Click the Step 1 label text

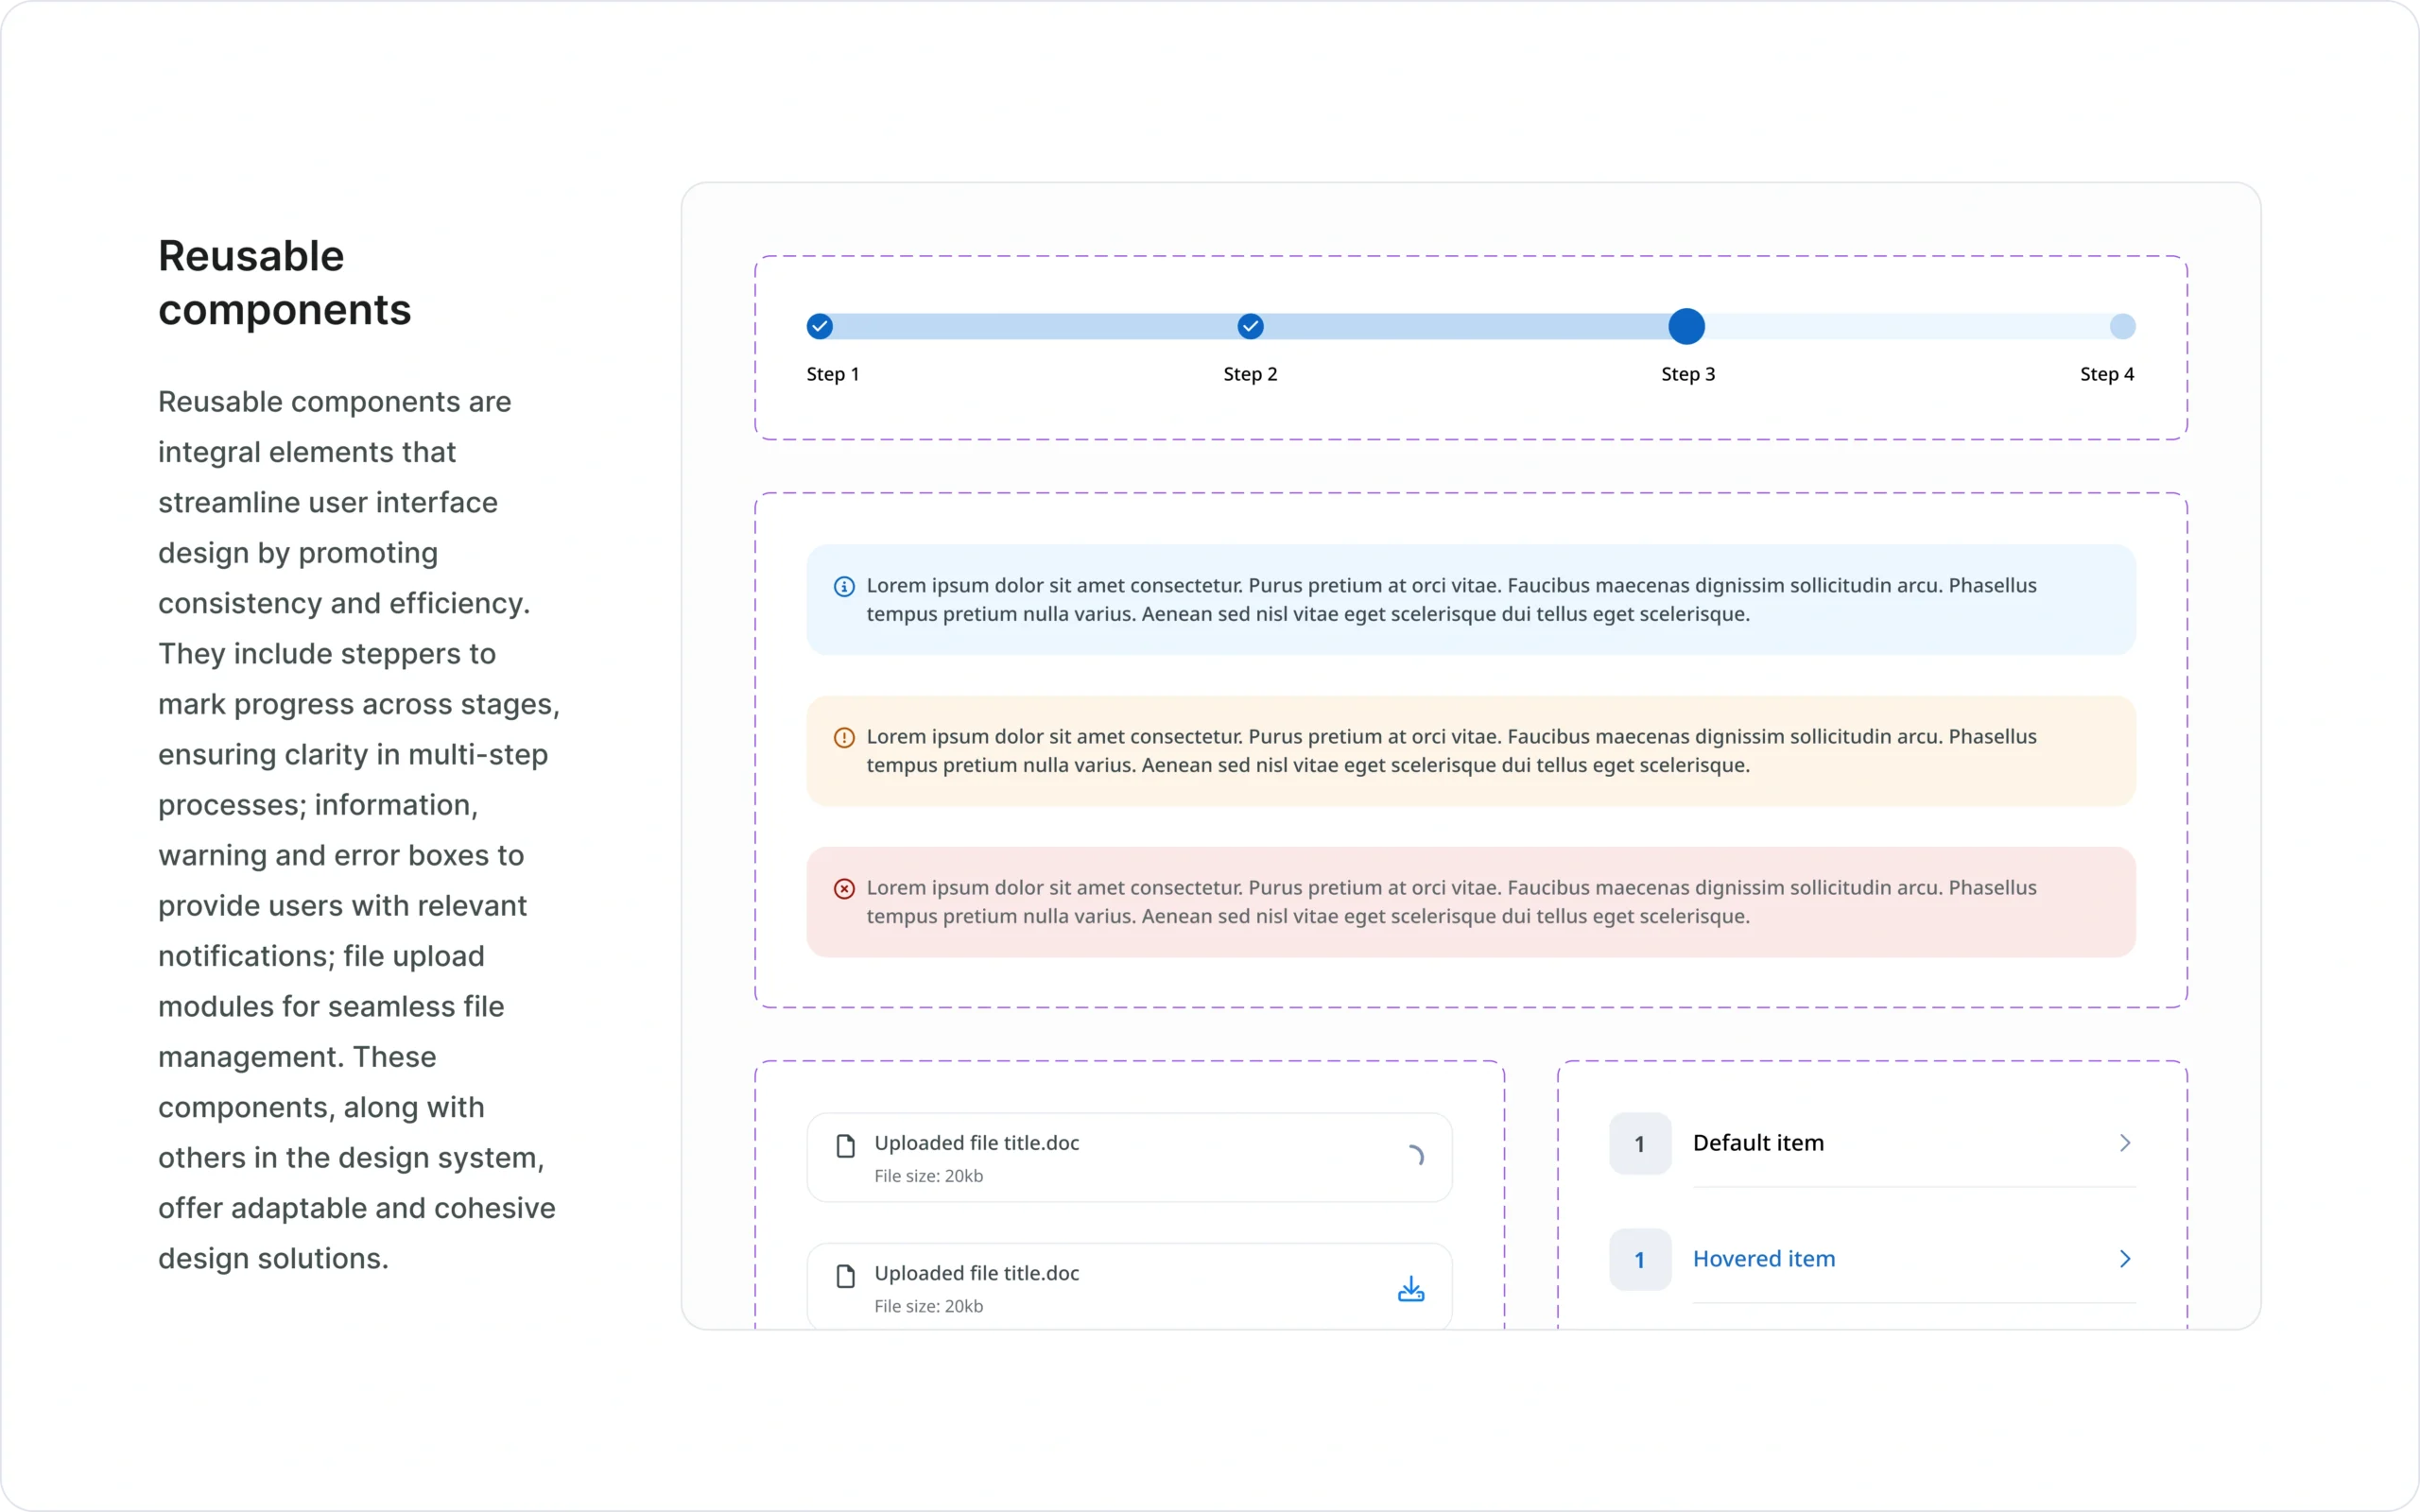832,373
